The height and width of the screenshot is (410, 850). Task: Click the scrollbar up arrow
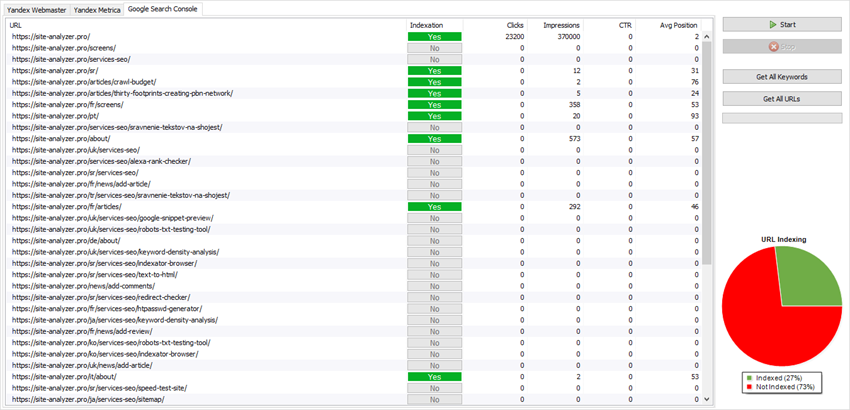(x=706, y=37)
